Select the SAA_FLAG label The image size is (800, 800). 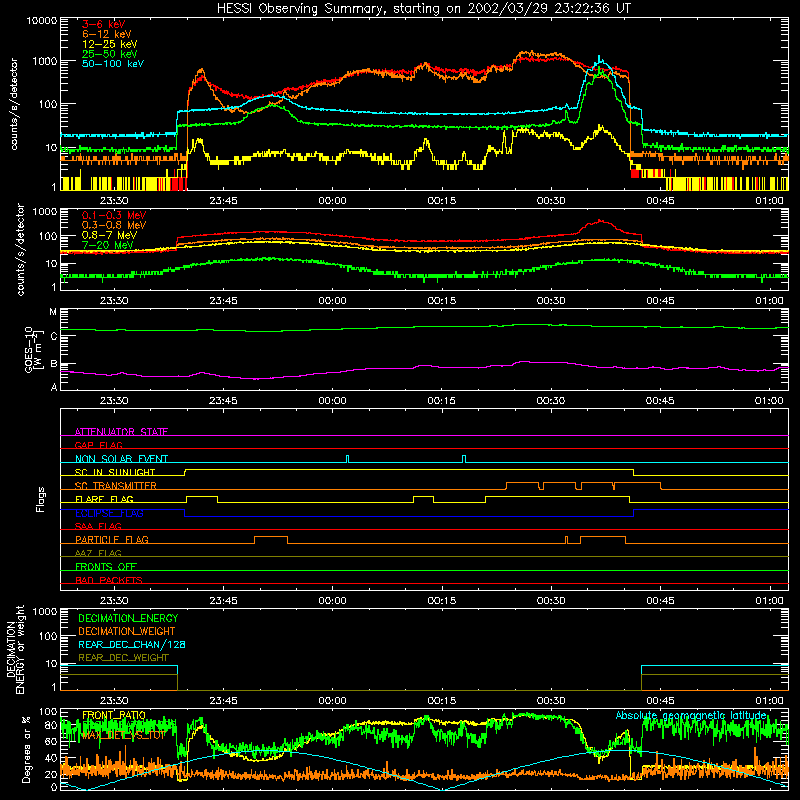98,526
